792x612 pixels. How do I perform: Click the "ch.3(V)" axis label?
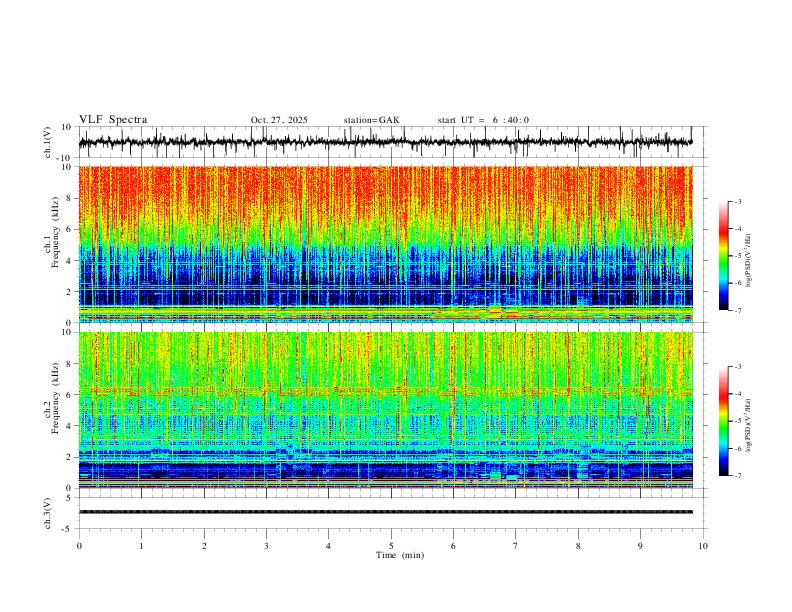tap(48, 513)
